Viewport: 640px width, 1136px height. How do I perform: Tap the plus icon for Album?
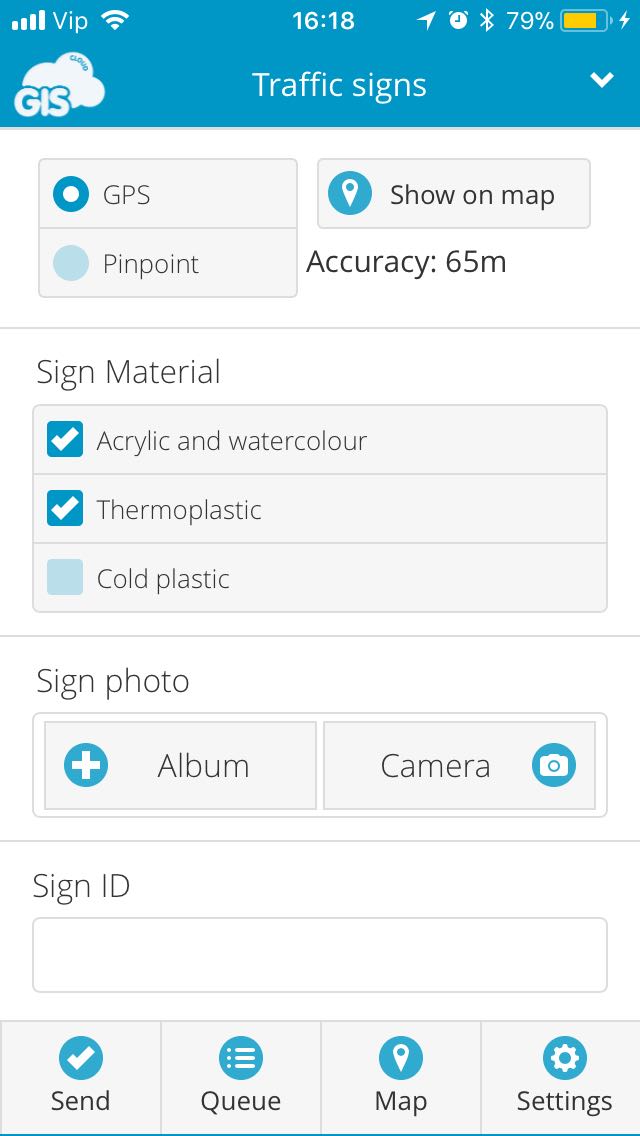click(x=86, y=765)
